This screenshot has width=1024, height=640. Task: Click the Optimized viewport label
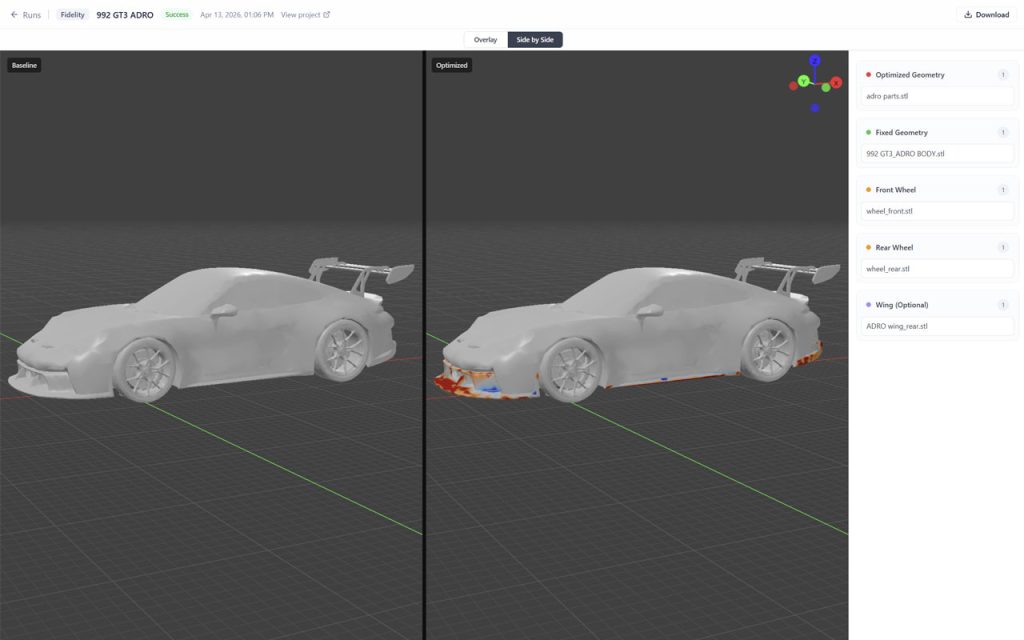[x=451, y=65]
